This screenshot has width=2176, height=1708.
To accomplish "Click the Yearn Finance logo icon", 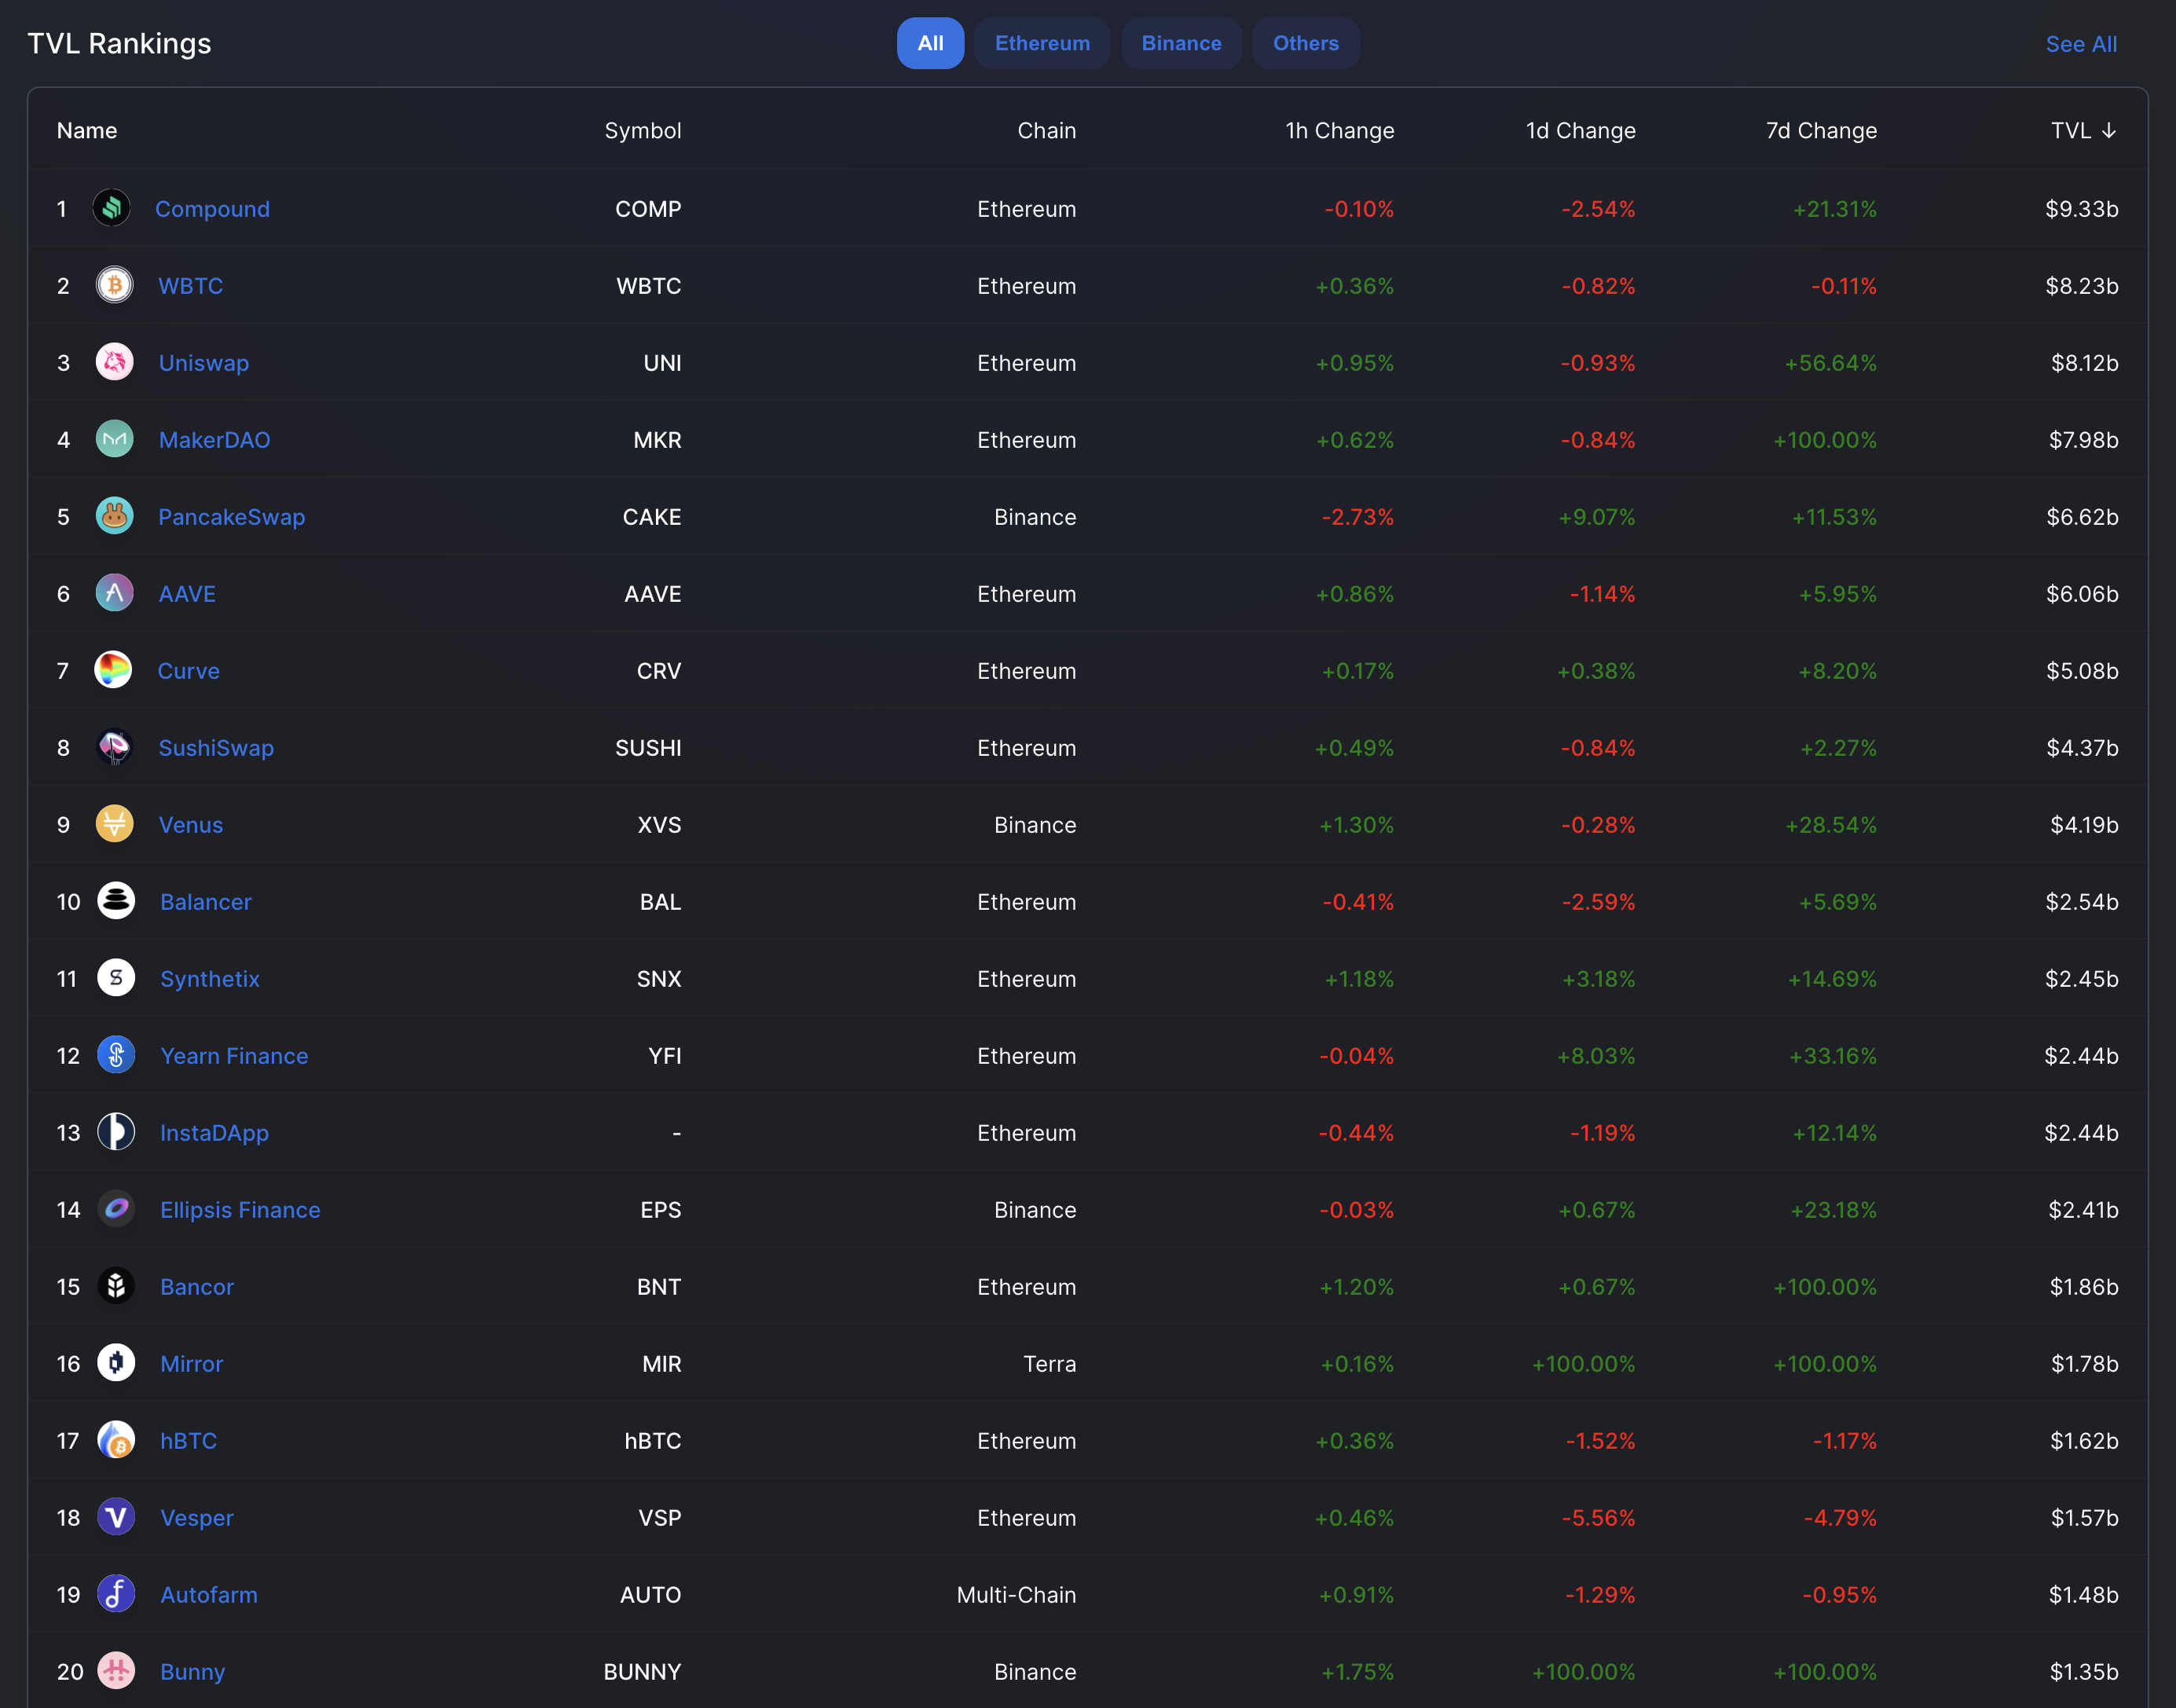I will [116, 1055].
